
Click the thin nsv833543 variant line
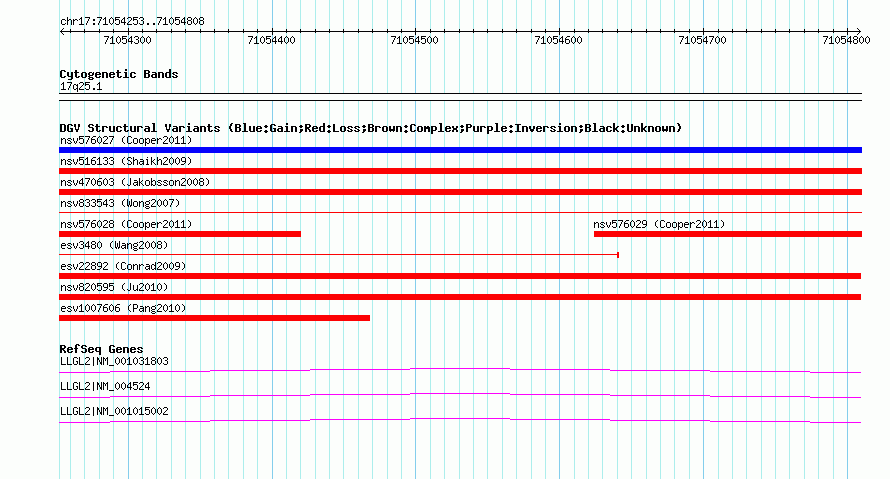point(460,213)
